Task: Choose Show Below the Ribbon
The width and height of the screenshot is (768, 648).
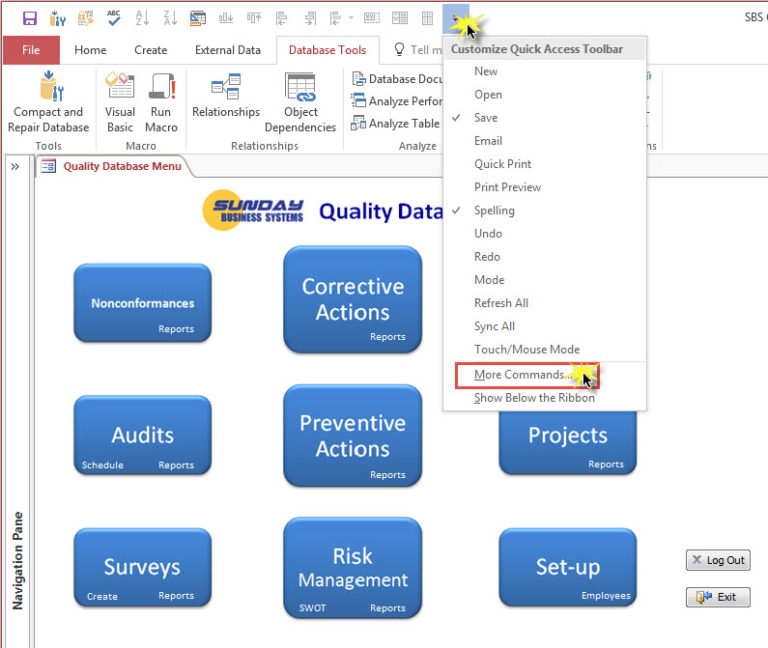Action: (534, 398)
